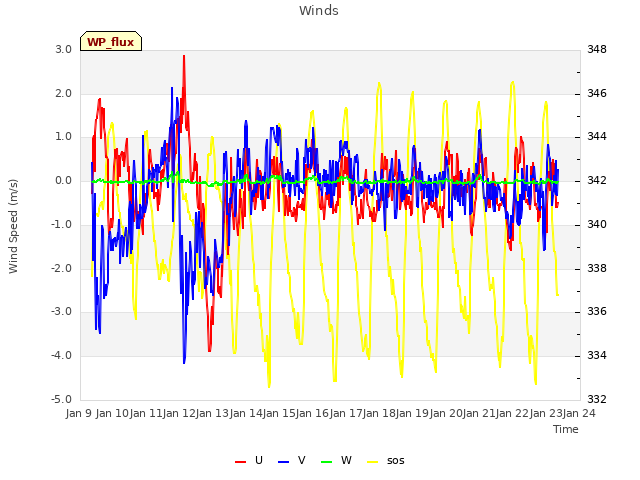Click the V legend label

pos(302,460)
